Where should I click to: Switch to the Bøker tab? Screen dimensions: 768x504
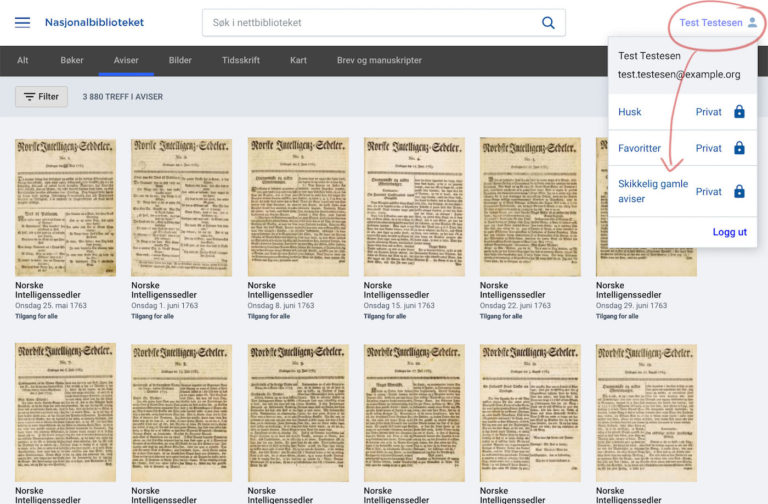click(72, 60)
